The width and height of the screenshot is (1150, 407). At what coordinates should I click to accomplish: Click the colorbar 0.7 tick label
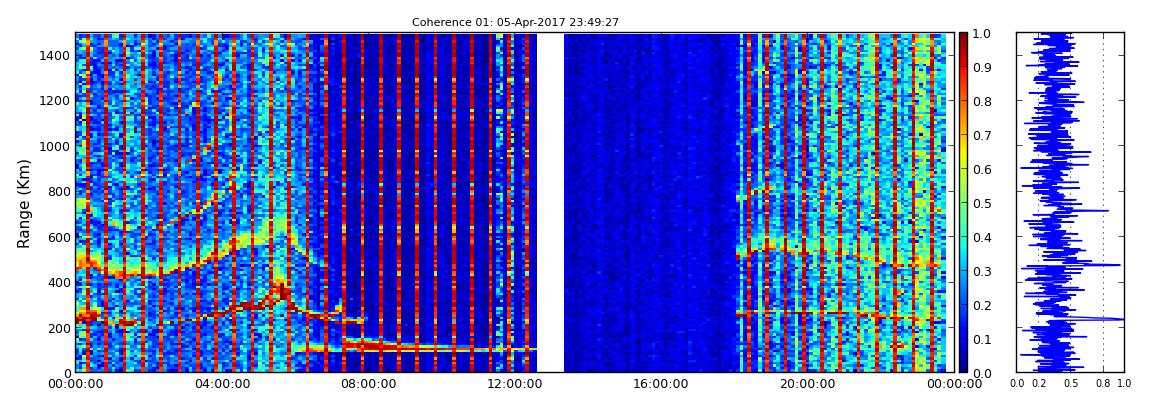[980, 136]
